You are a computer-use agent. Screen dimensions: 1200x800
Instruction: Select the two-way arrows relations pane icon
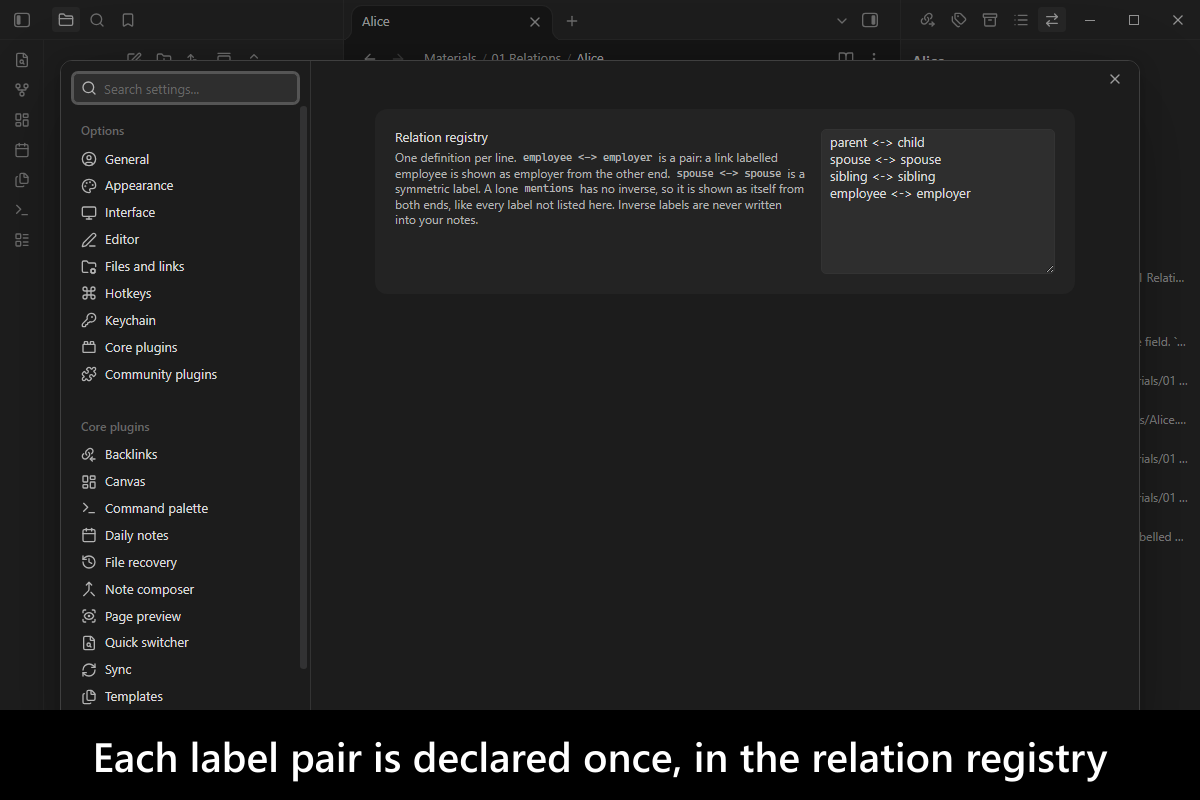(1052, 20)
